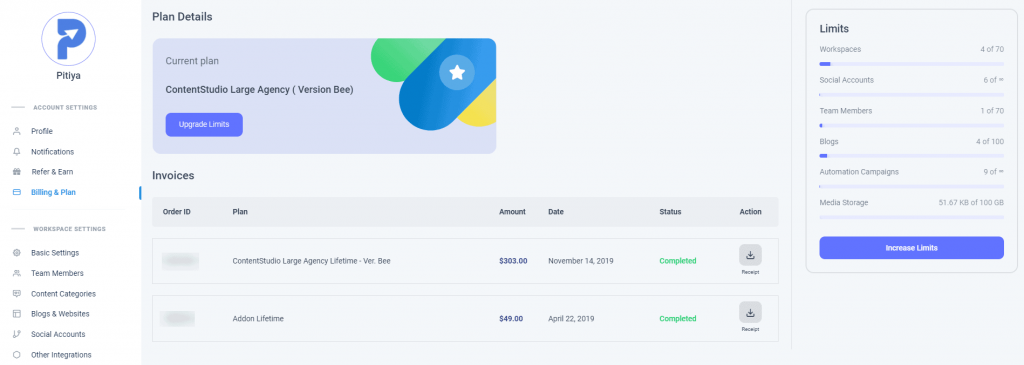The height and width of the screenshot is (365, 1024).
Task: Open Blogs & Websites settings page
Action: [60, 314]
